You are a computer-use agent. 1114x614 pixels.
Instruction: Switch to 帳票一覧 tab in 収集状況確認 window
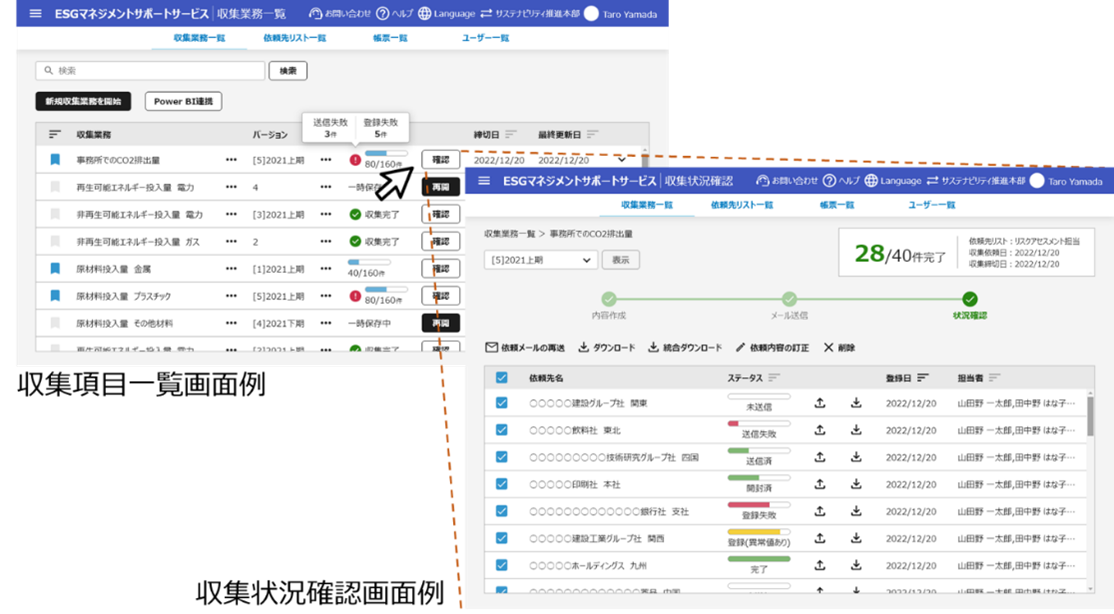click(x=837, y=205)
